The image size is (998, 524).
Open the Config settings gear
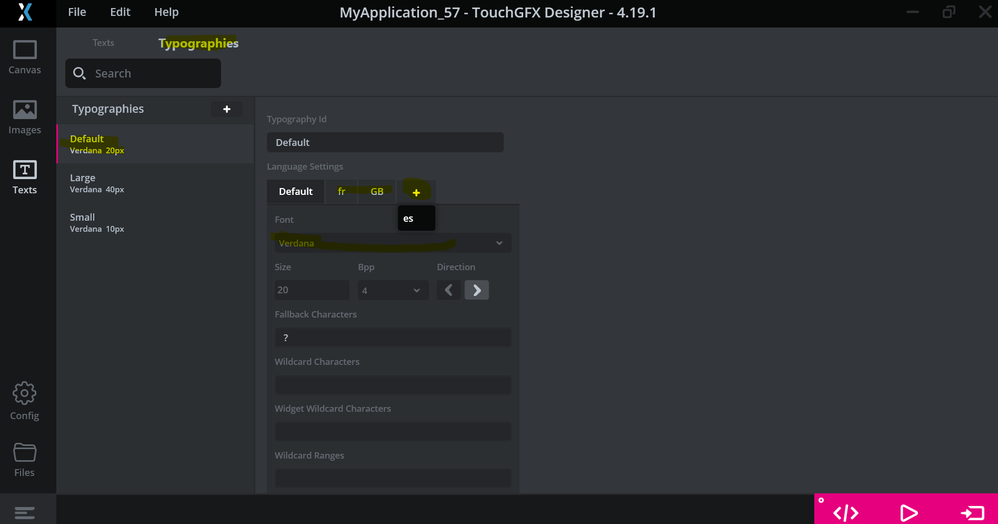[24, 401]
